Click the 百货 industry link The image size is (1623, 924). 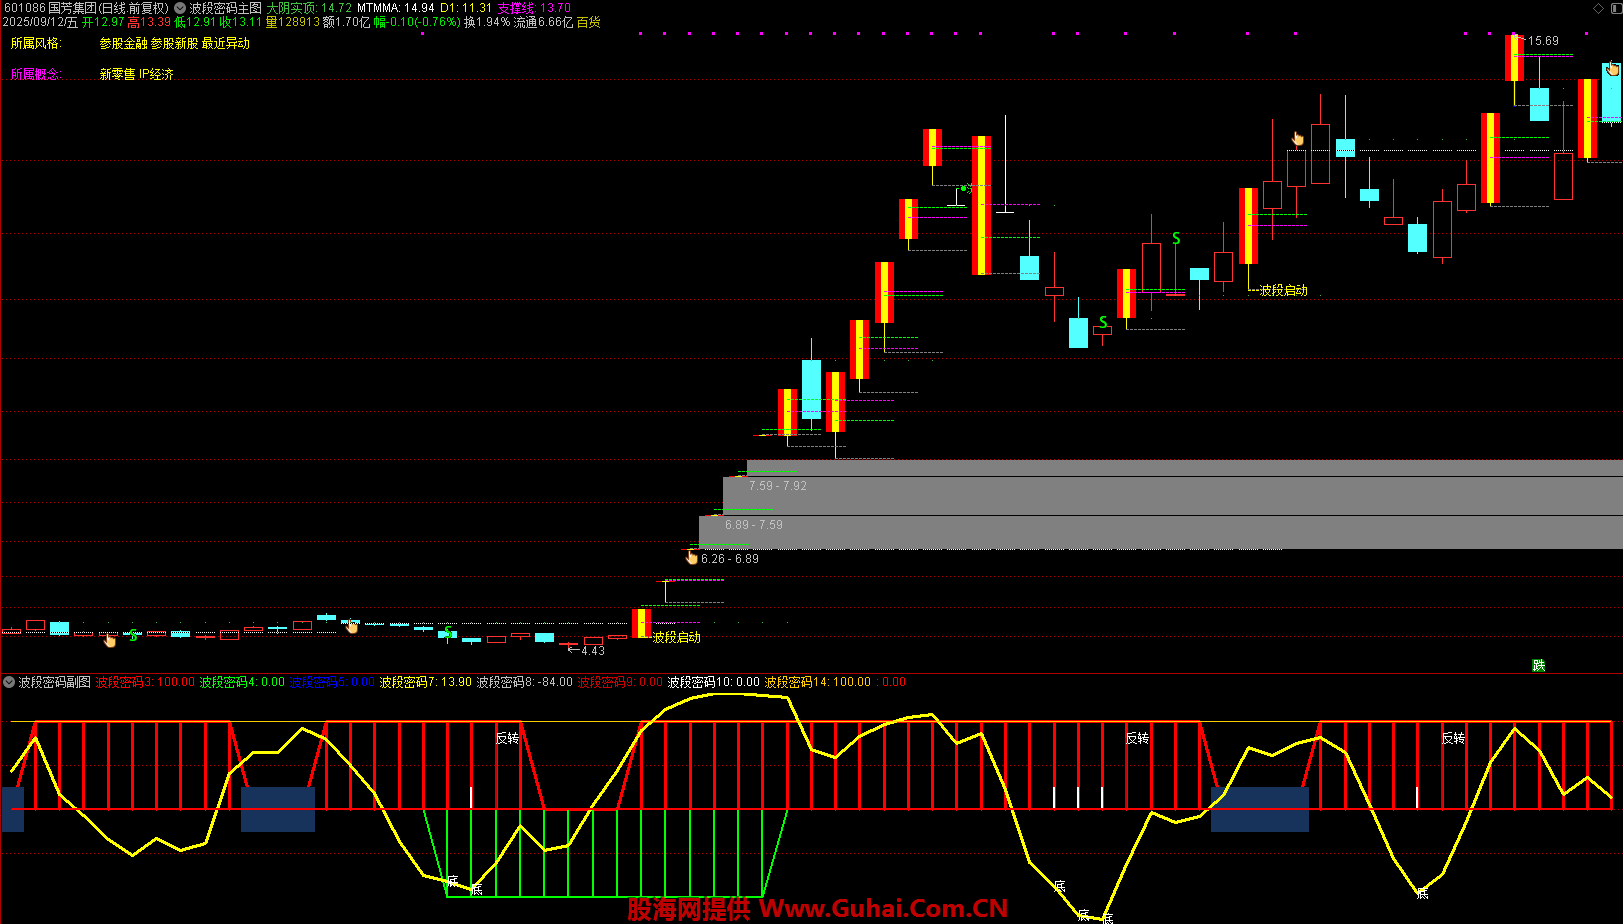(589, 22)
